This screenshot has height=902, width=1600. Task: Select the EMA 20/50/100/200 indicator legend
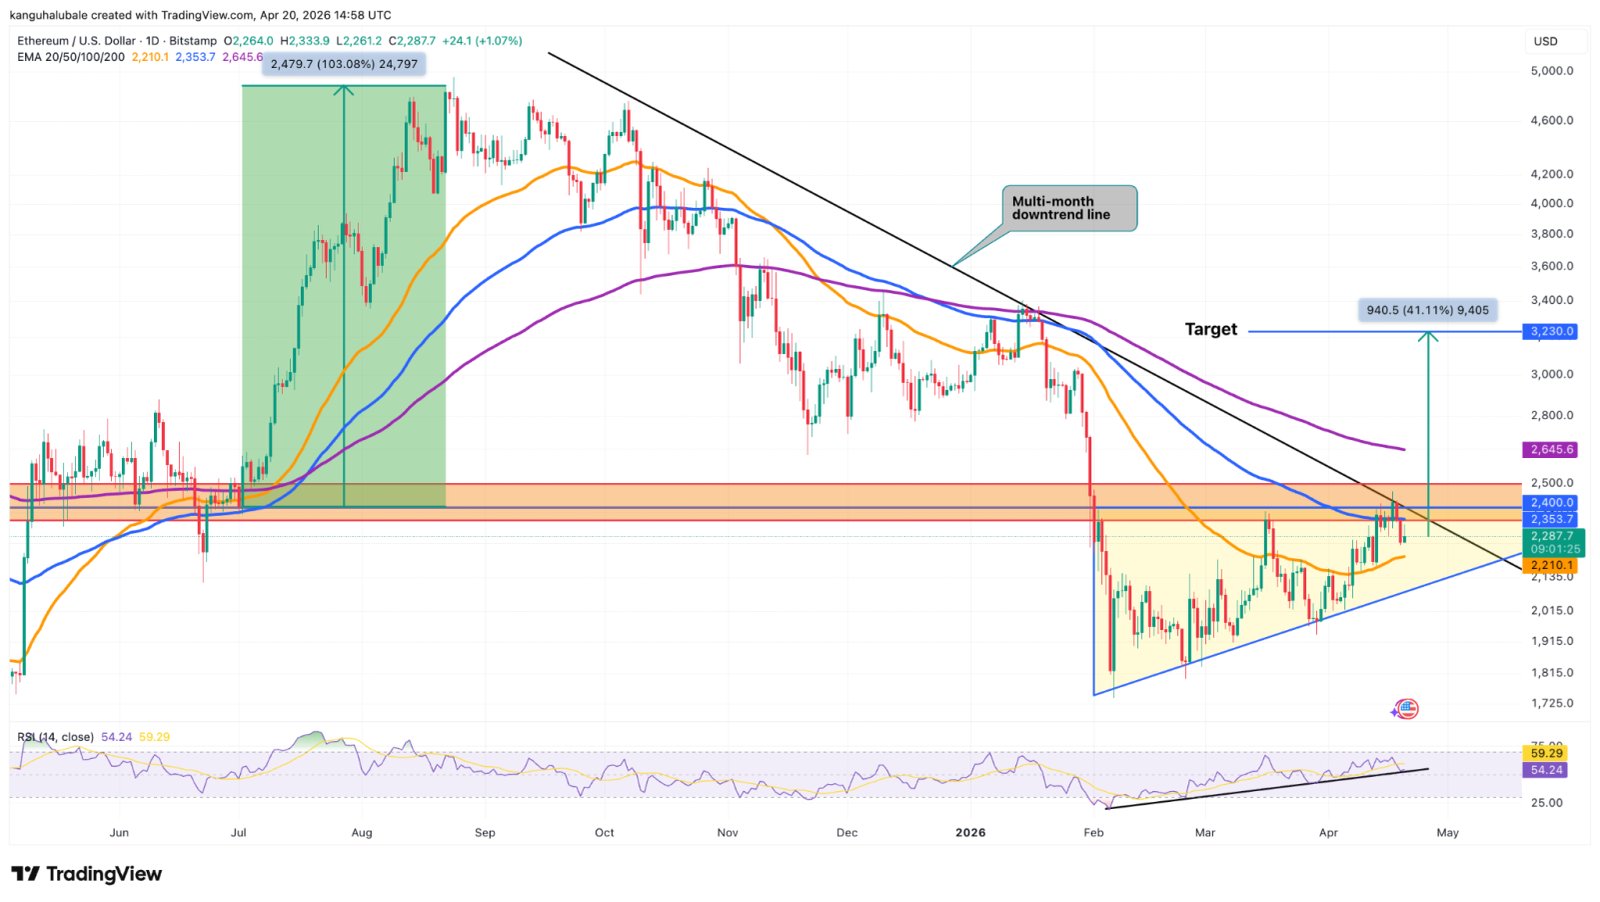pos(70,57)
